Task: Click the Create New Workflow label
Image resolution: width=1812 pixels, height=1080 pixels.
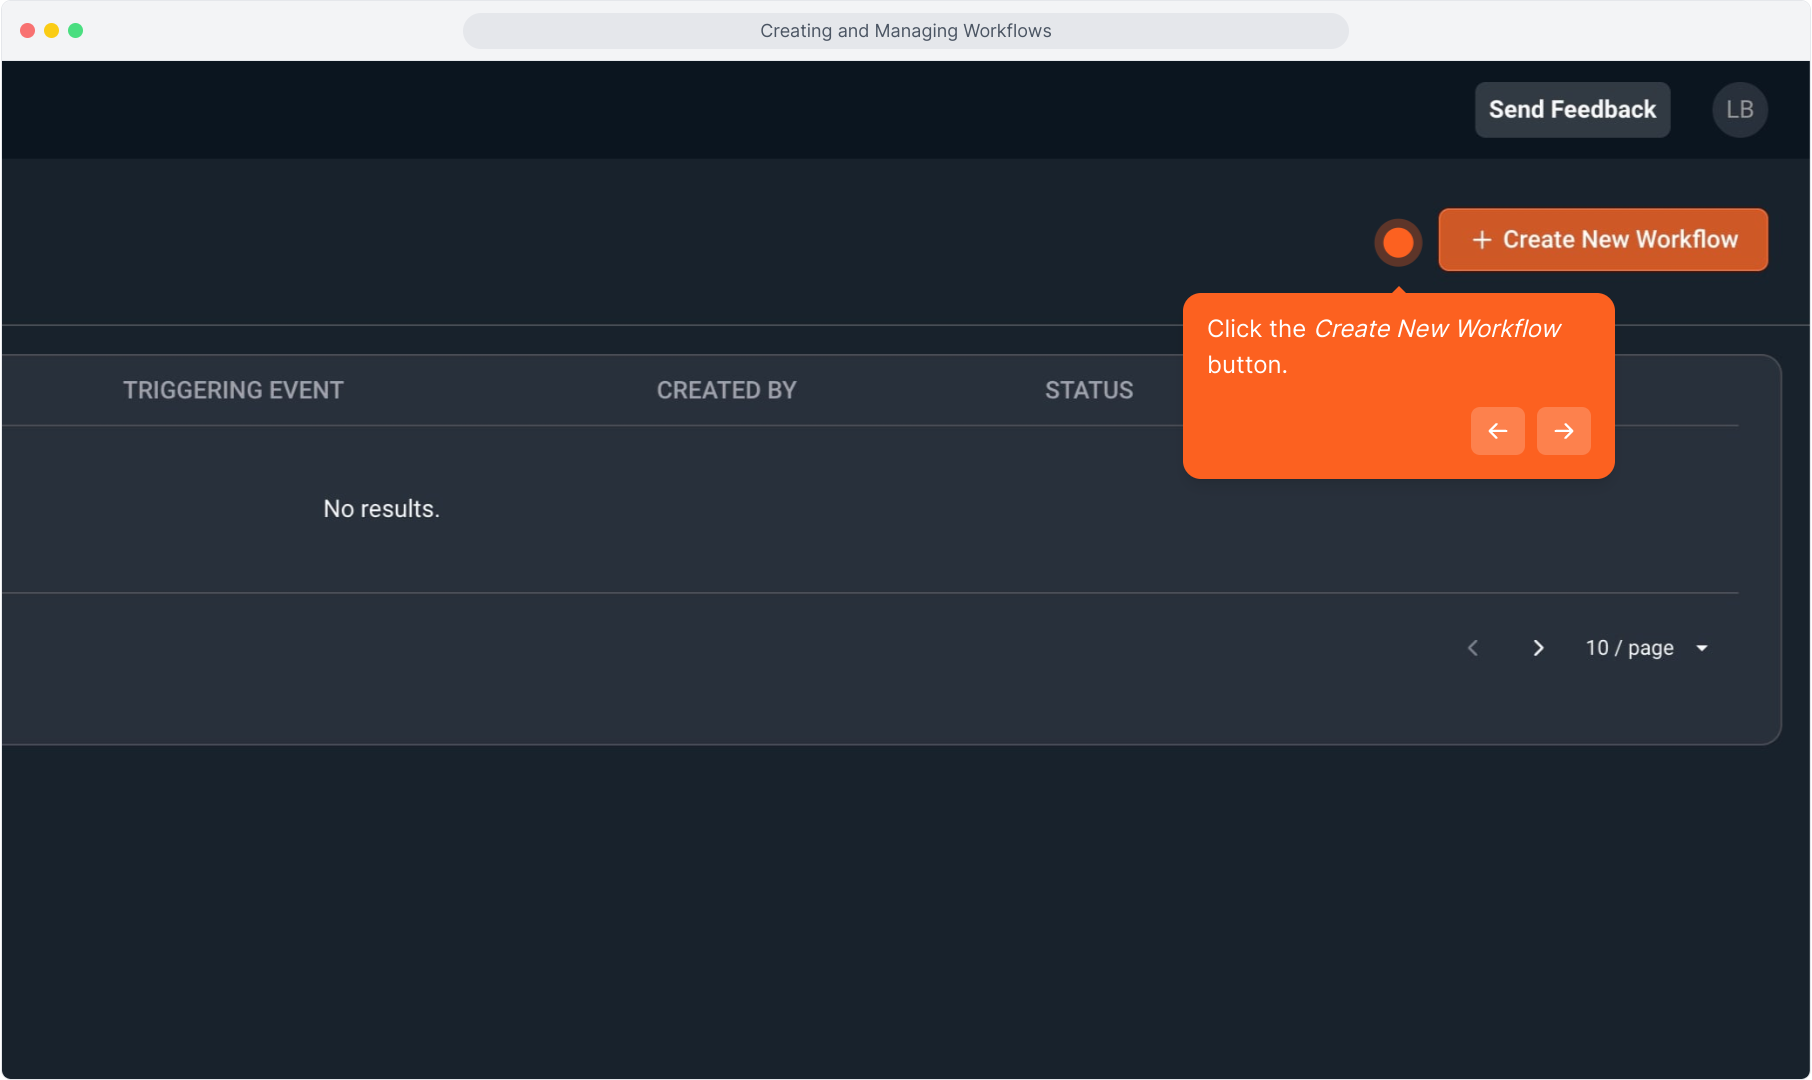Action: [1620, 240]
